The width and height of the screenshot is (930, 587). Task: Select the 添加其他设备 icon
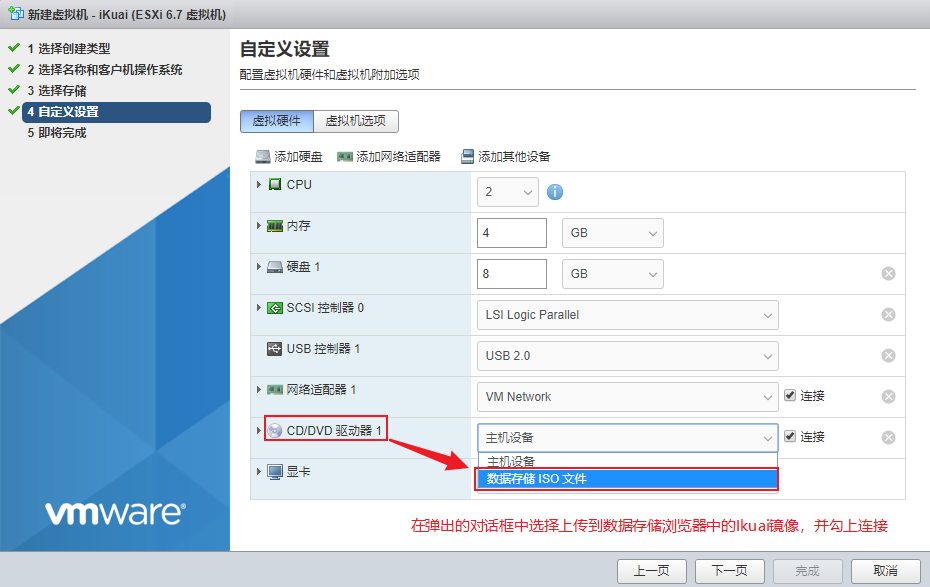(x=466, y=156)
